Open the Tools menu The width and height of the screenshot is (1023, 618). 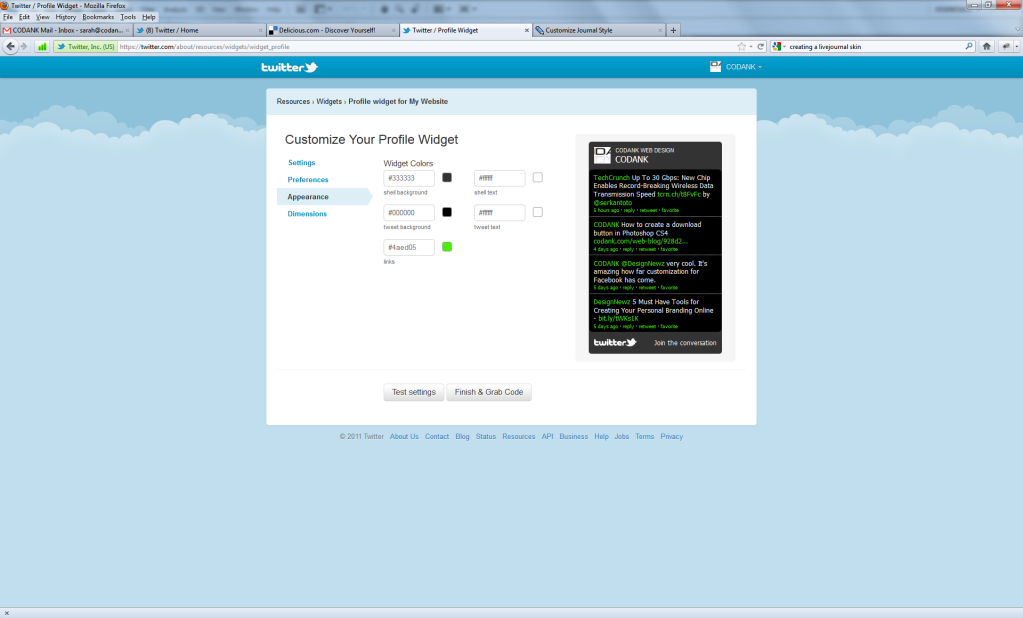pyautogui.click(x=128, y=17)
